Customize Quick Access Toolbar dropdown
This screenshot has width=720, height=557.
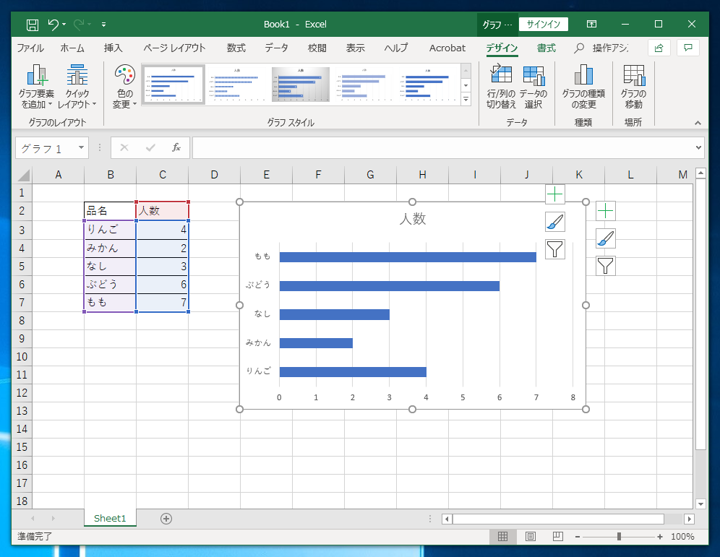tap(104, 24)
